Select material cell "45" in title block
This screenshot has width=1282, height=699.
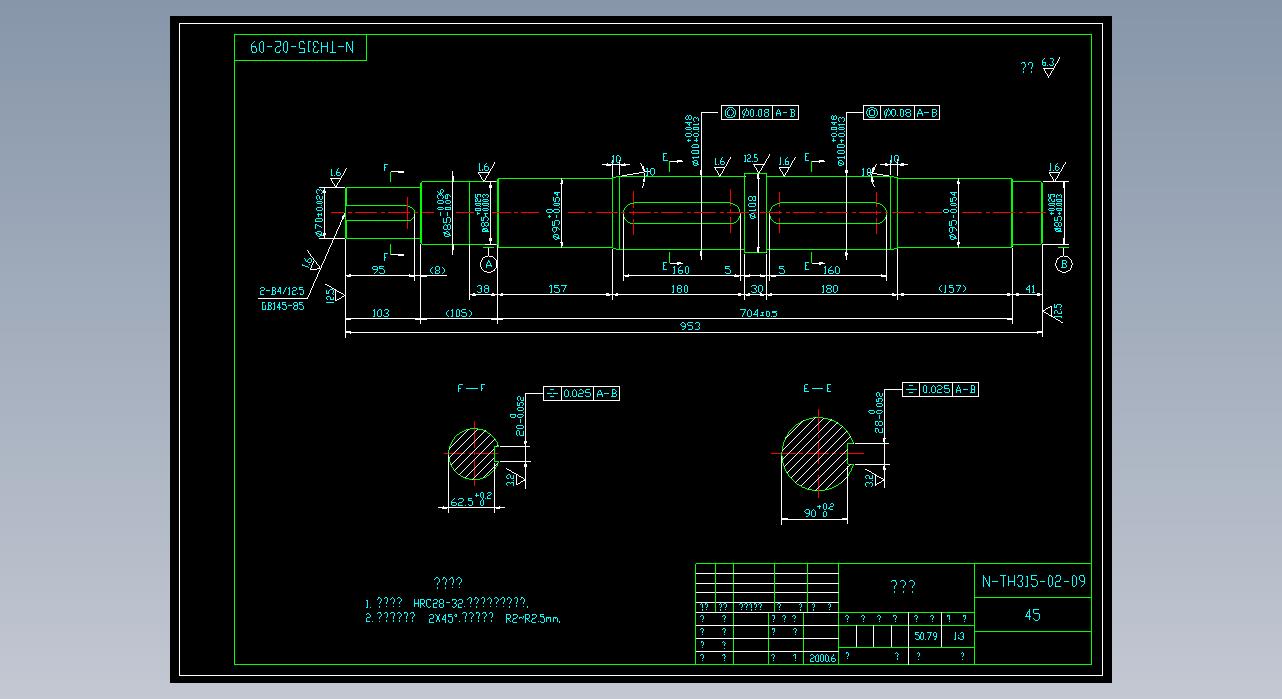1033,615
